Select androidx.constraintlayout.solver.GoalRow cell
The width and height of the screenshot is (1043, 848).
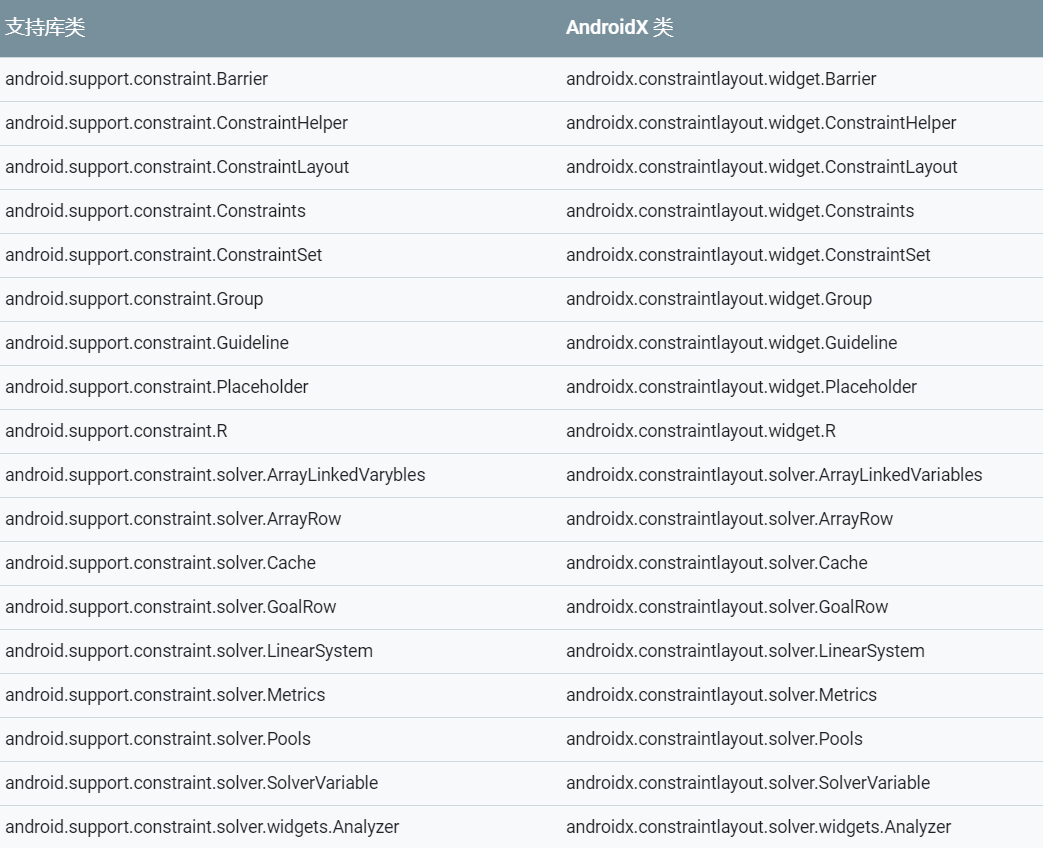(x=727, y=607)
